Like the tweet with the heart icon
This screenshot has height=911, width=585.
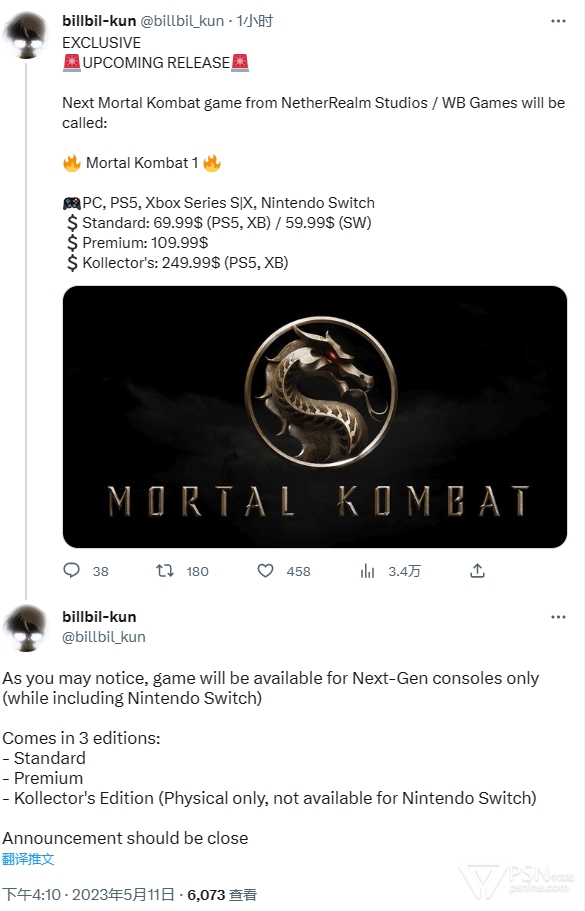[x=265, y=571]
